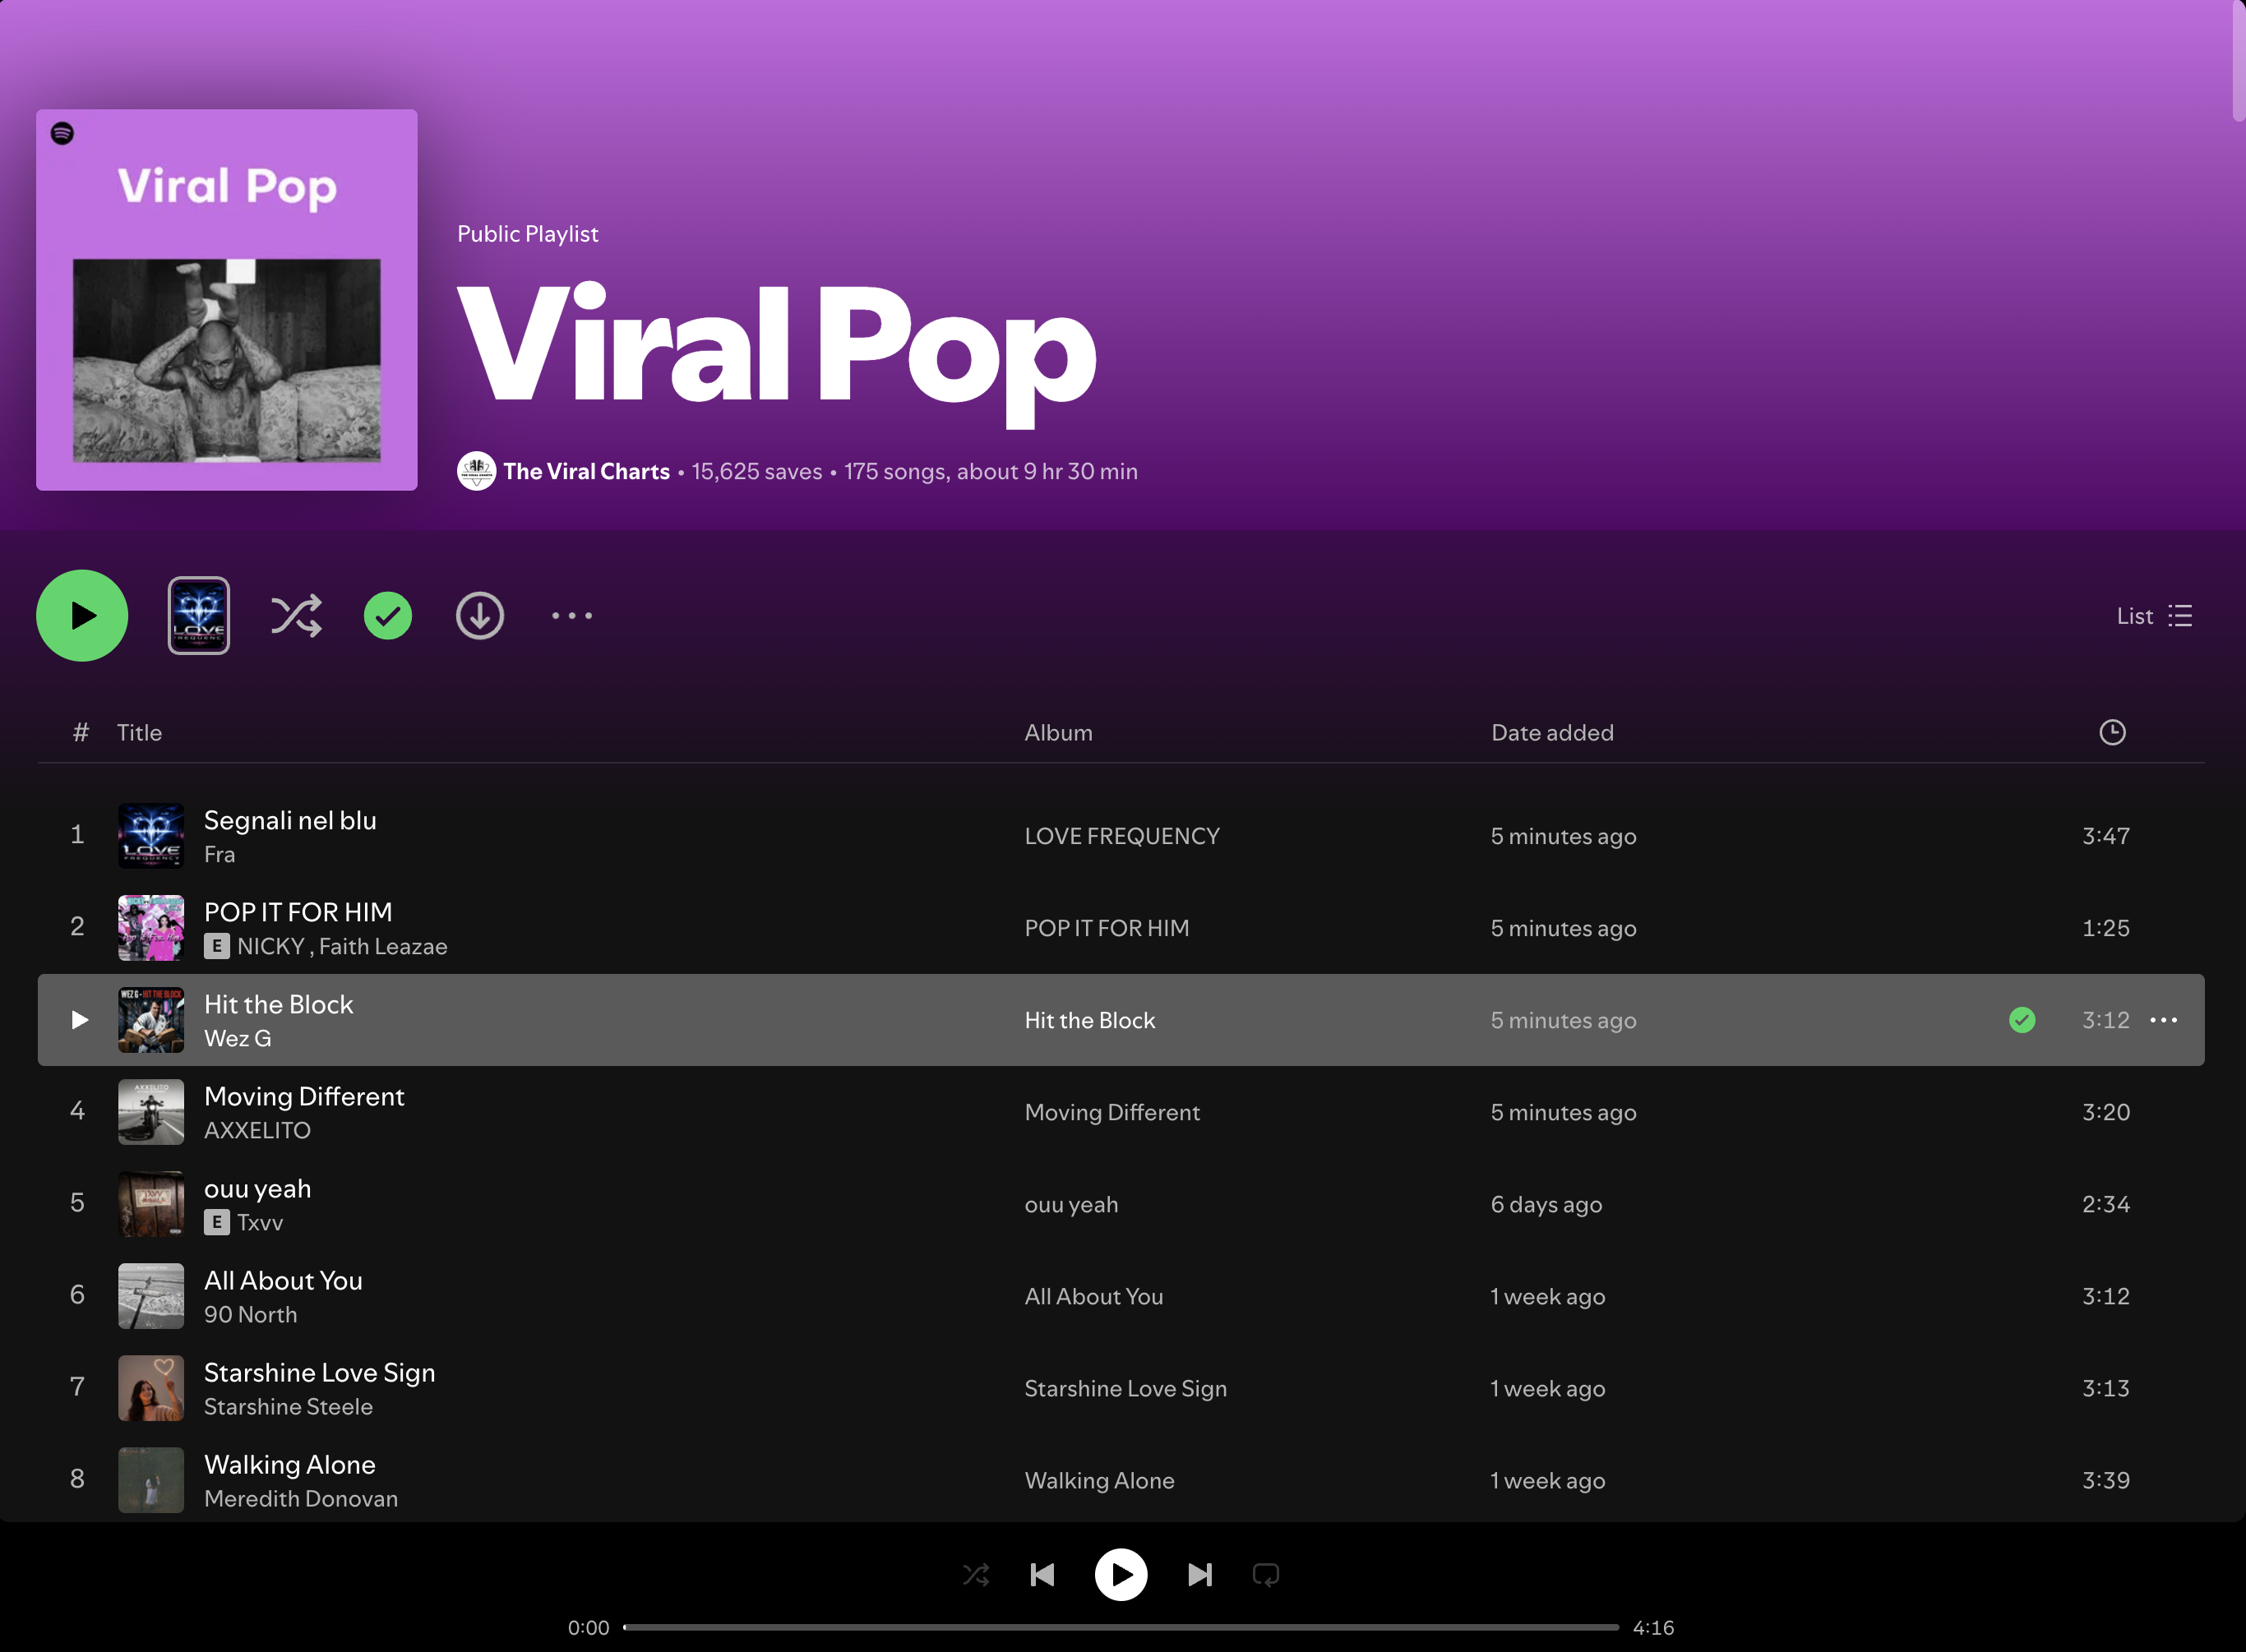Viewport: 2246px width, 1652px height.
Task: Click the Title column header
Action: (139, 733)
